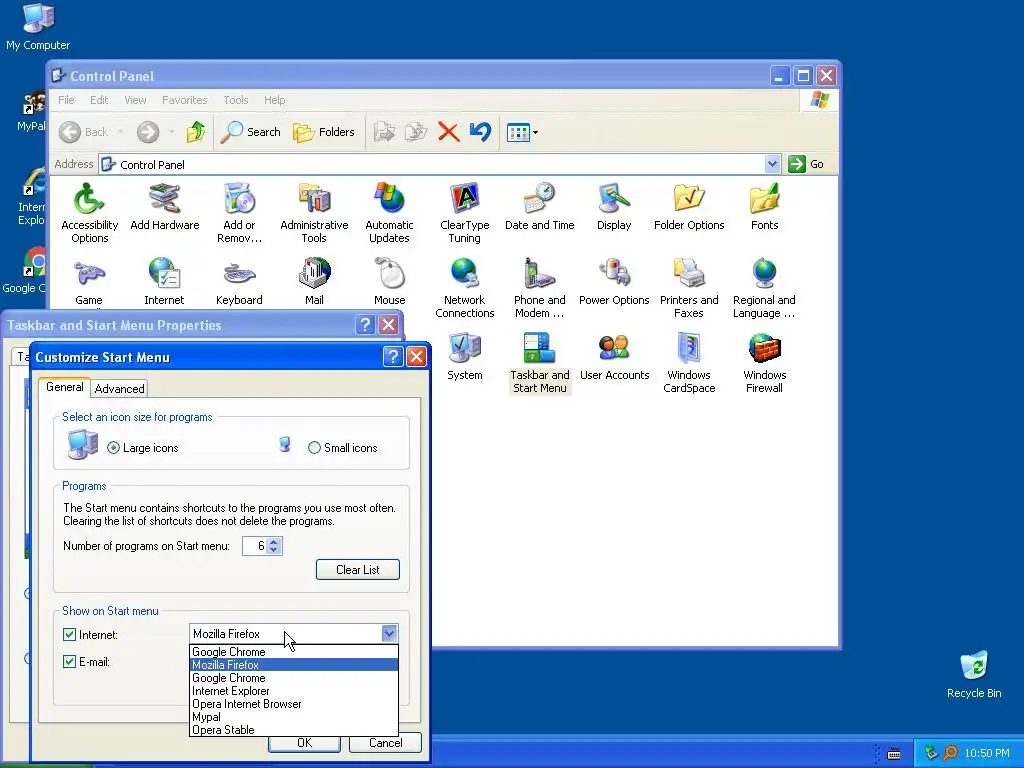1024x768 pixels.
Task: Collapse the Internet browser dropdown arrow
Action: tap(389, 633)
